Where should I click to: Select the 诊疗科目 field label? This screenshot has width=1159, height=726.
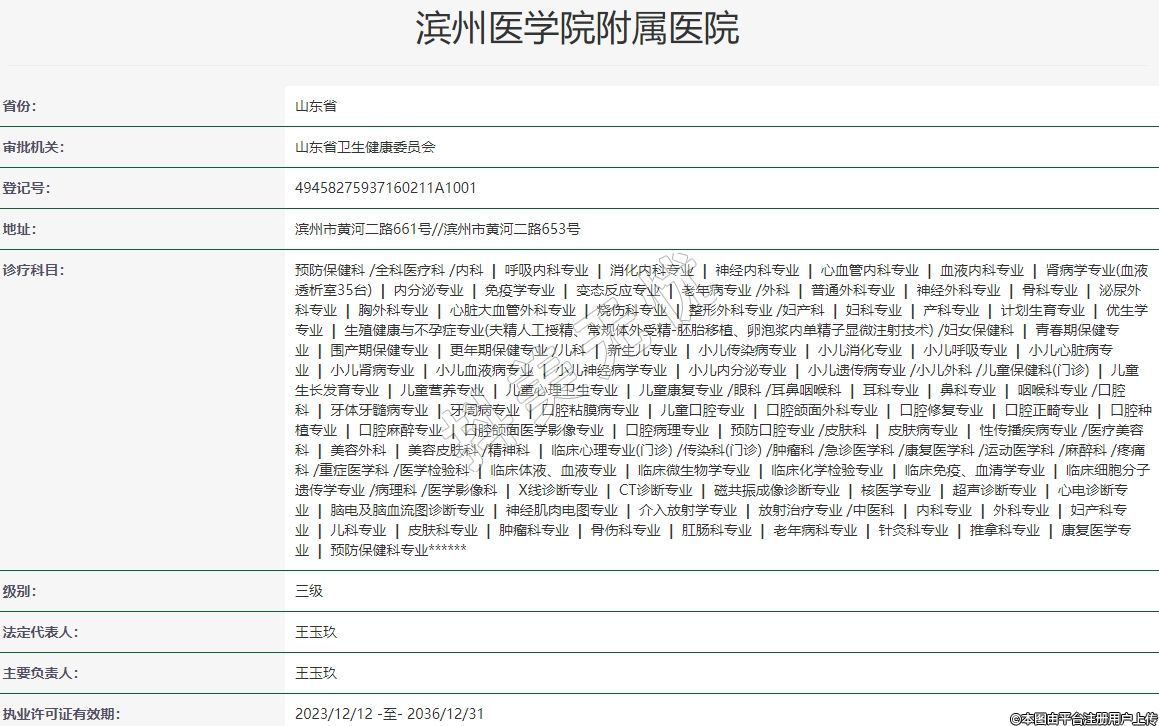pos(33,270)
